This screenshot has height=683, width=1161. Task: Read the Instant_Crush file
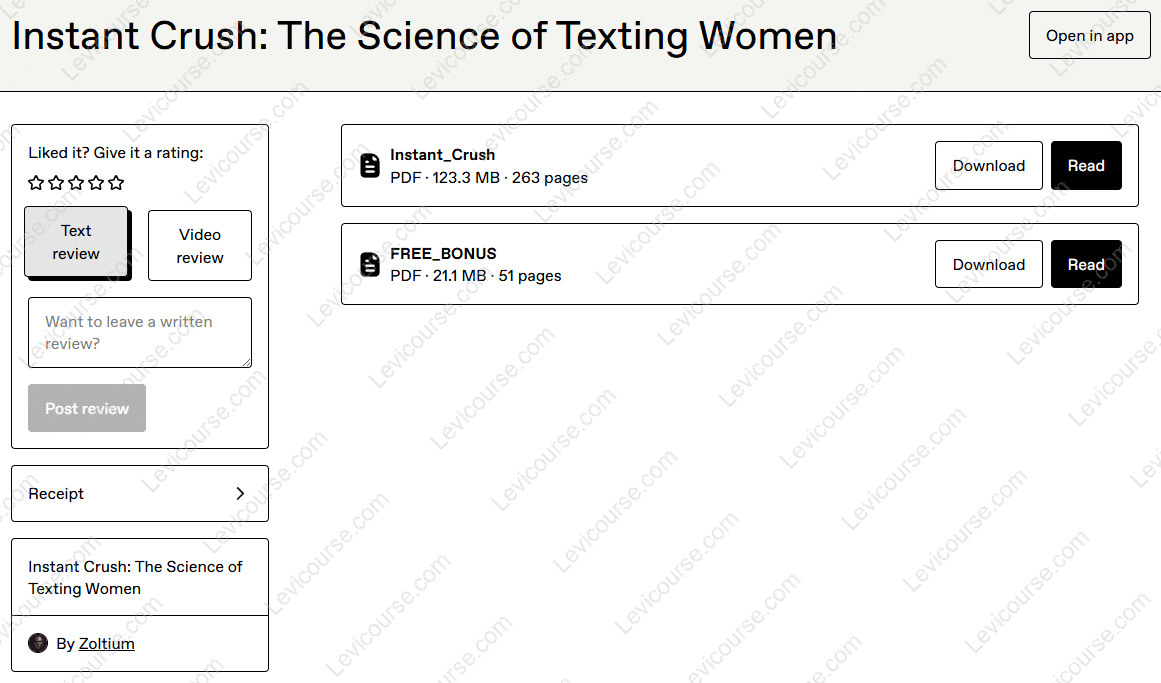coord(1086,166)
